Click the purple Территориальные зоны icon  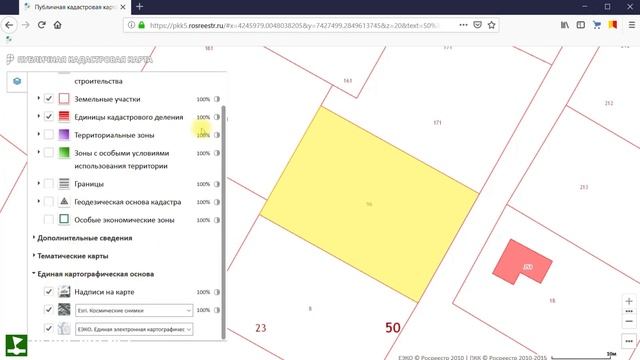(x=64, y=135)
